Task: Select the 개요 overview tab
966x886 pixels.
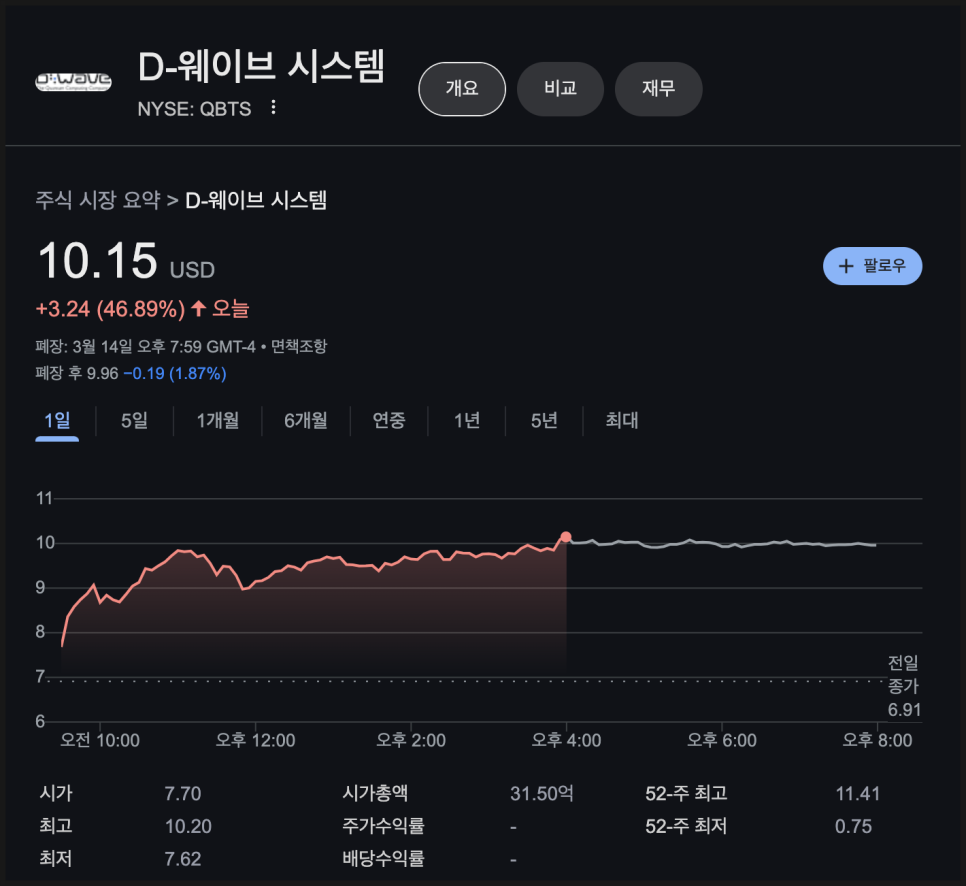Action: (462, 89)
